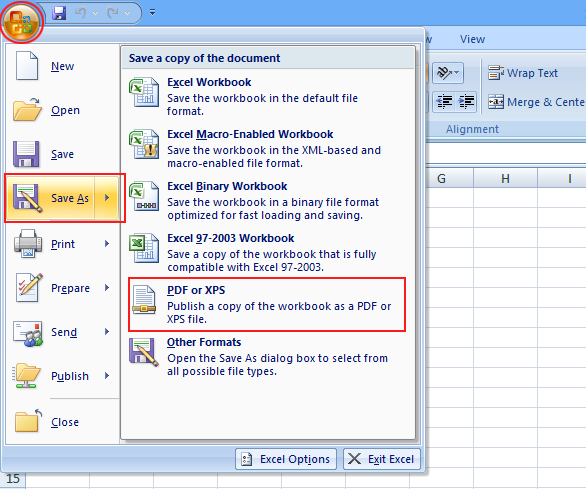Viewport: 586px width, 489px height.
Task: Open Customize Quick Access Toolbar dropdown
Action: point(152,13)
